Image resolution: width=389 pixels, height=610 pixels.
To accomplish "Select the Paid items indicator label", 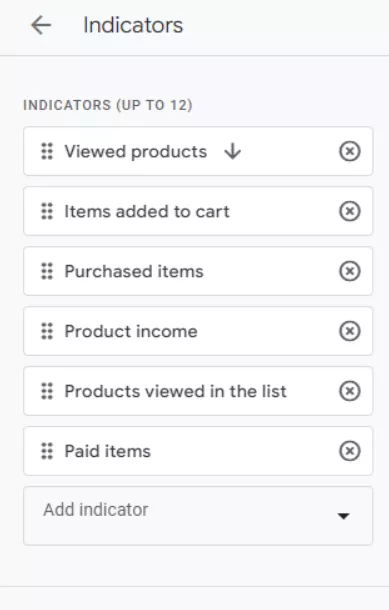I will point(107,451).
